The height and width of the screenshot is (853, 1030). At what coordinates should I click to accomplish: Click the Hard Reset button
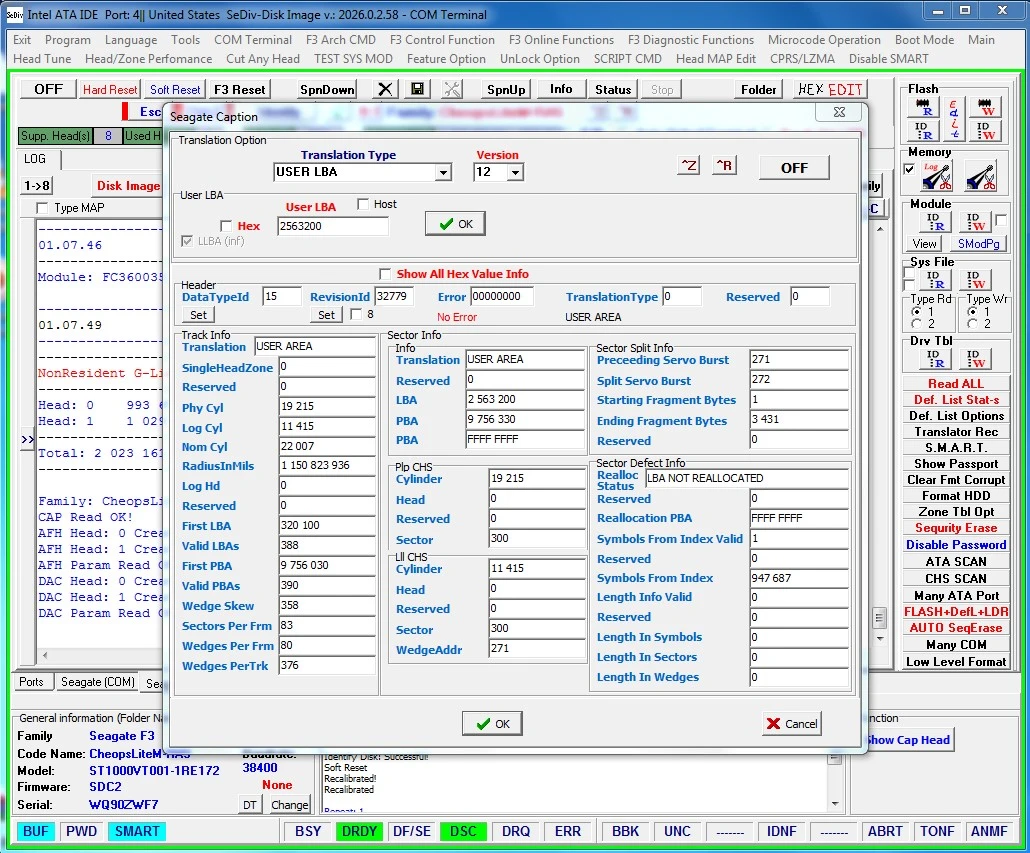[x=110, y=89]
